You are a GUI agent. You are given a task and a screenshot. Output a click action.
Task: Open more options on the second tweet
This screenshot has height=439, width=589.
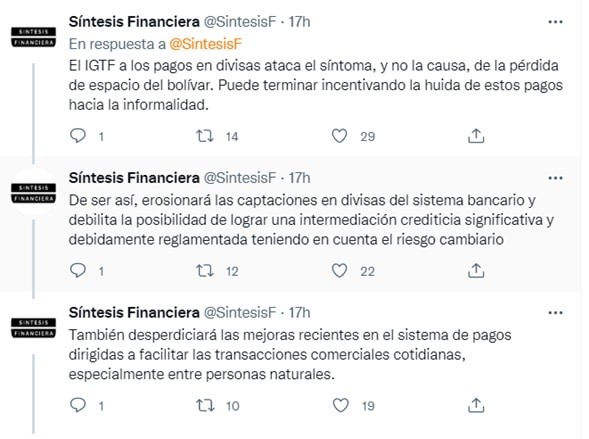555,178
